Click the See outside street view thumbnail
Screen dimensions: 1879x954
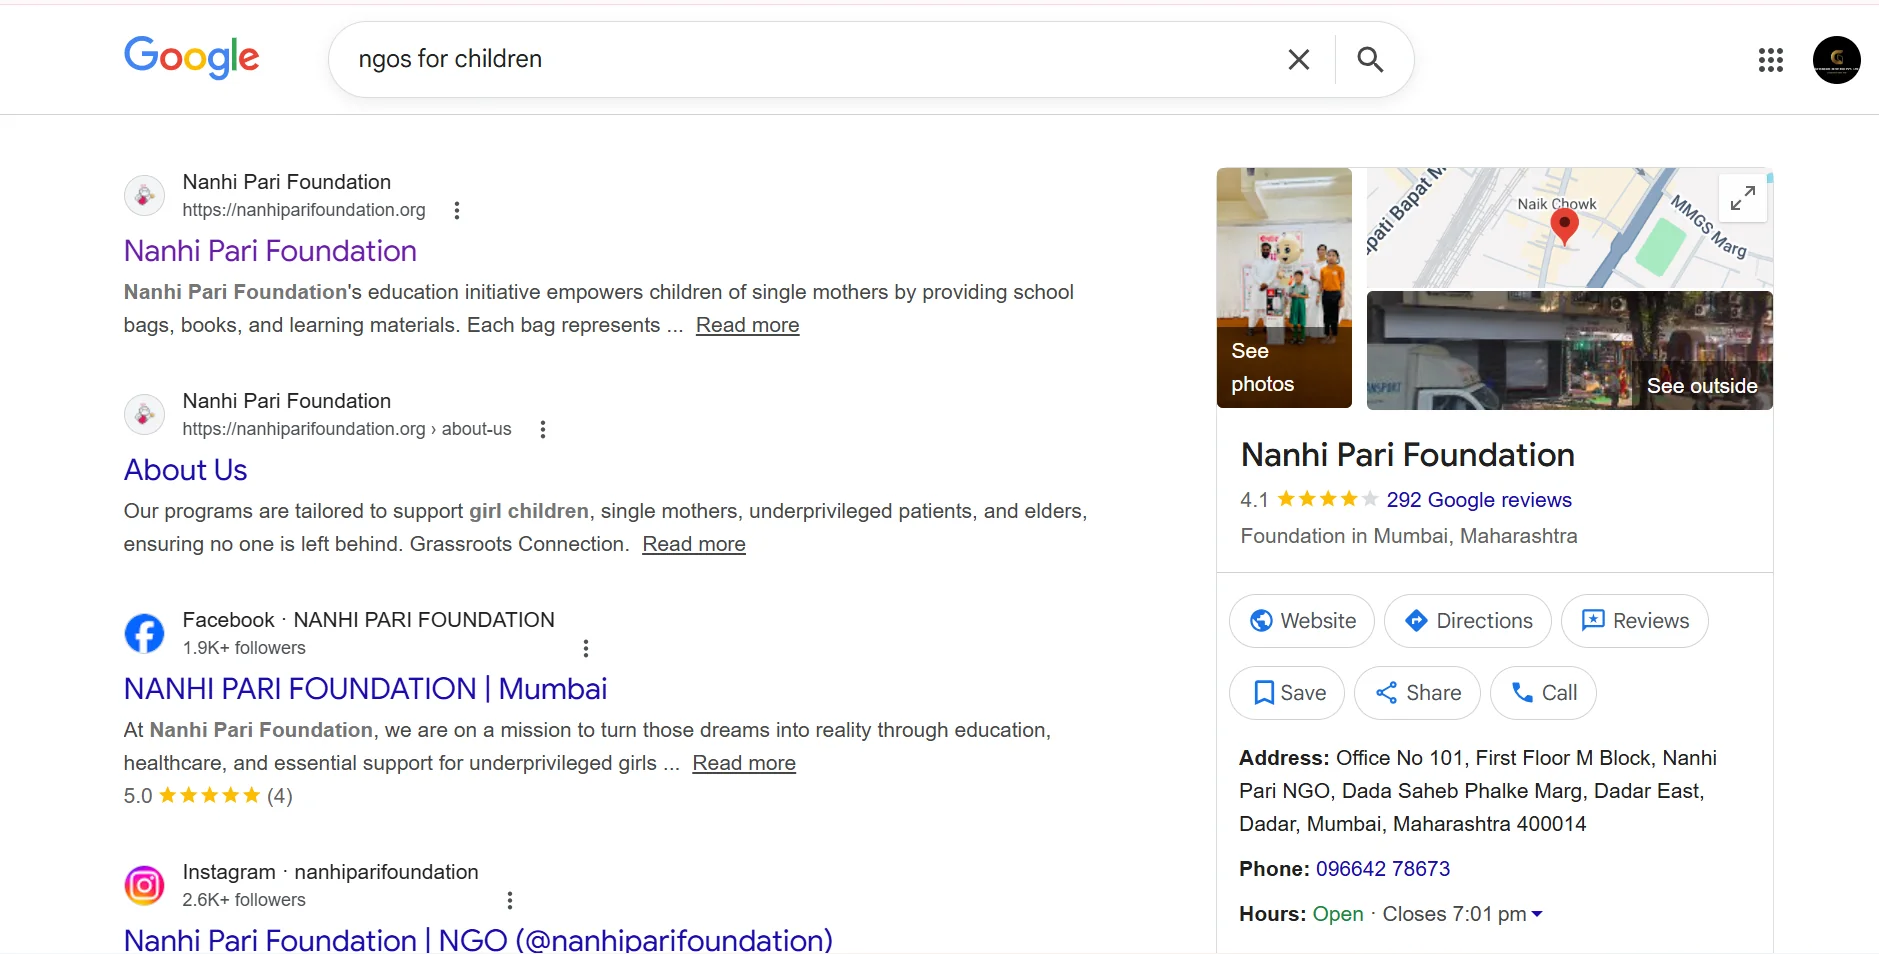point(1569,350)
